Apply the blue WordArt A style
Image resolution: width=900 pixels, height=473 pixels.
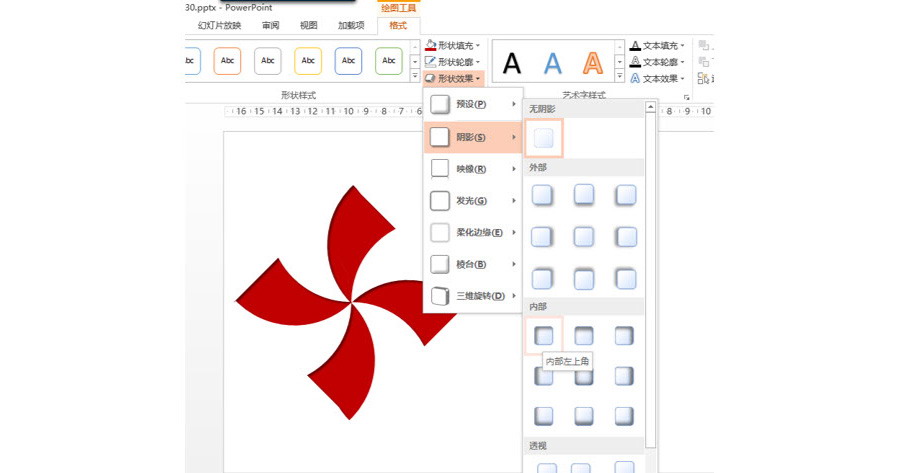point(552,63)
